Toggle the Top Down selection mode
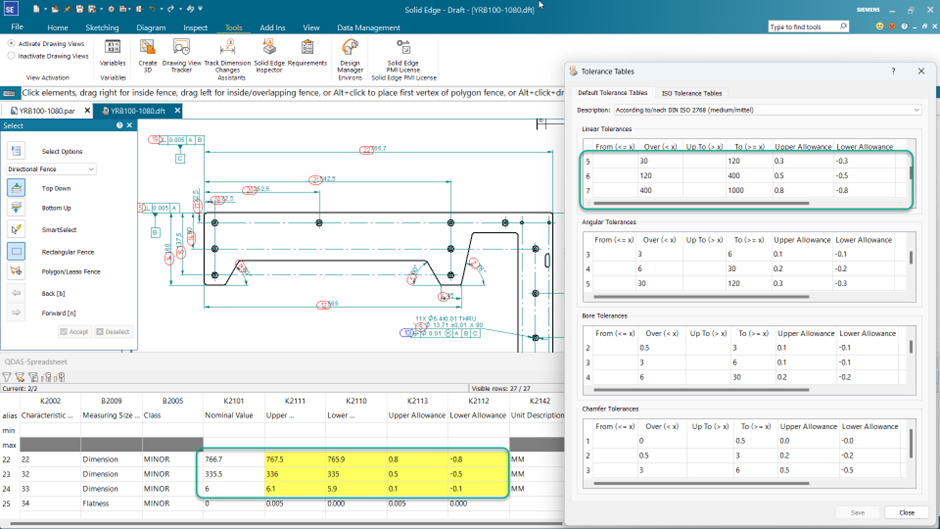This screenshot has width=940, height=529. pyautogui.click(x=16, y=188)
